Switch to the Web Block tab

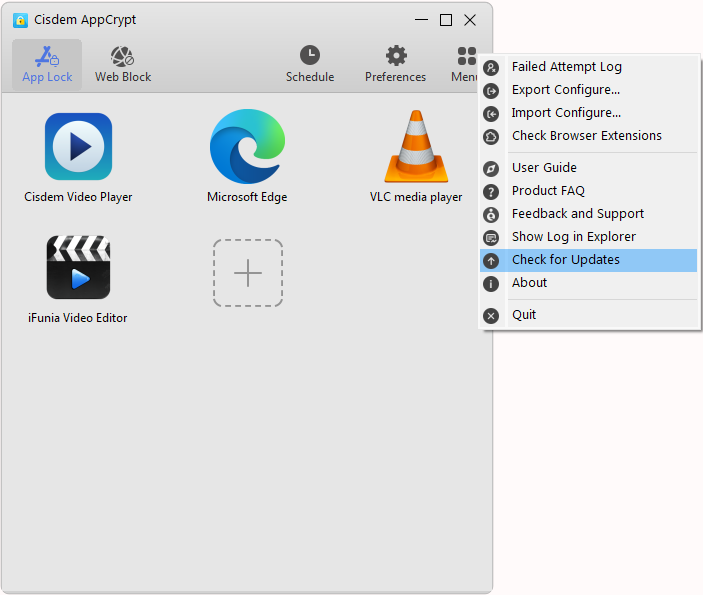(x=123, y=65)
